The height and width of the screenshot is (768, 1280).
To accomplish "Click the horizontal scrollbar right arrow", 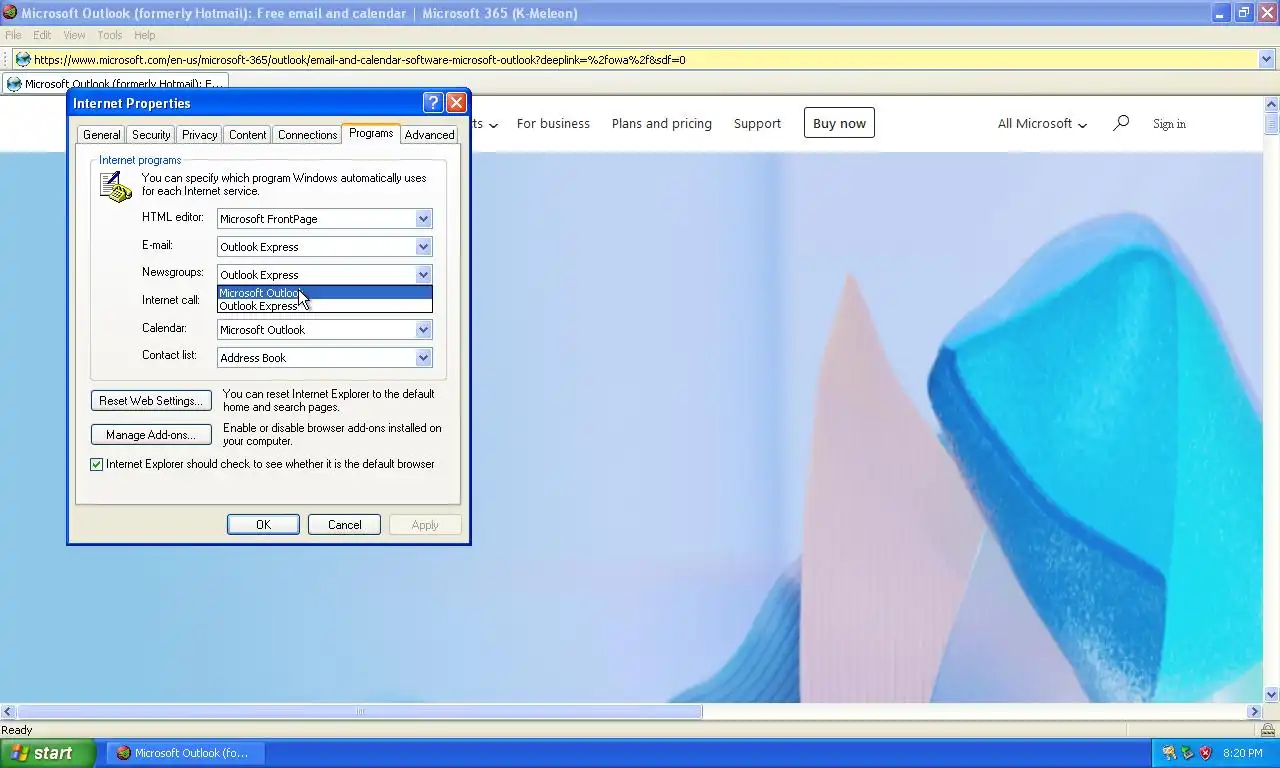I will pyautogui.click(x=1254, y=712).
